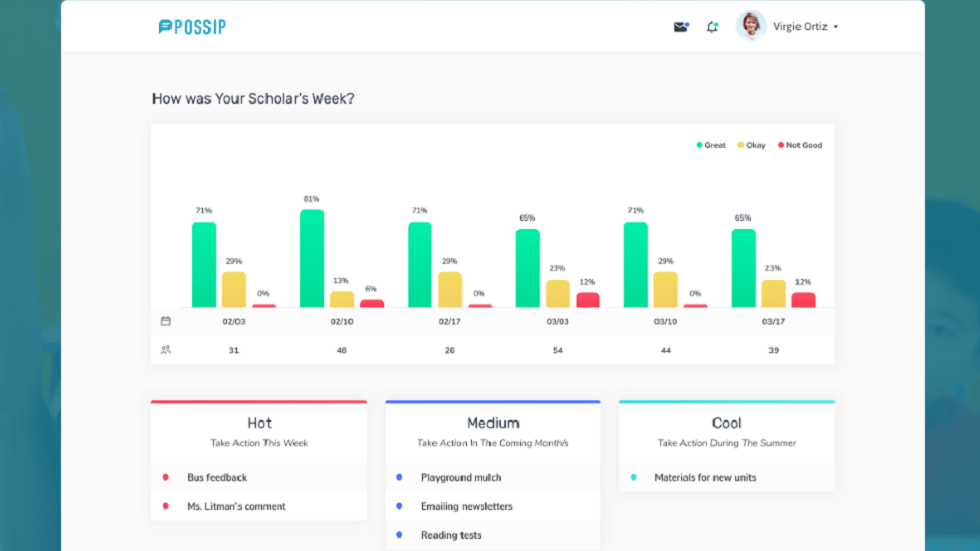Image resolution: width=980 pixels, height=551 pixels.
Task: Click respondent count 31
Action: (x=234, y=350)
